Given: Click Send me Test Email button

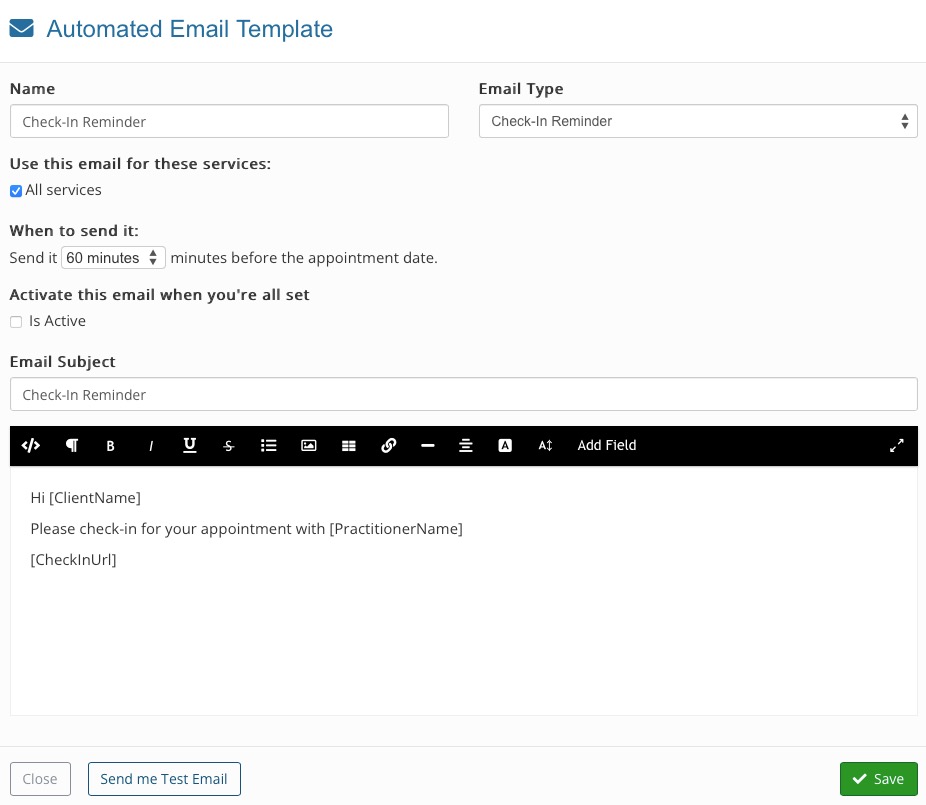Looking at the screenshot, I should click(164, 778).
